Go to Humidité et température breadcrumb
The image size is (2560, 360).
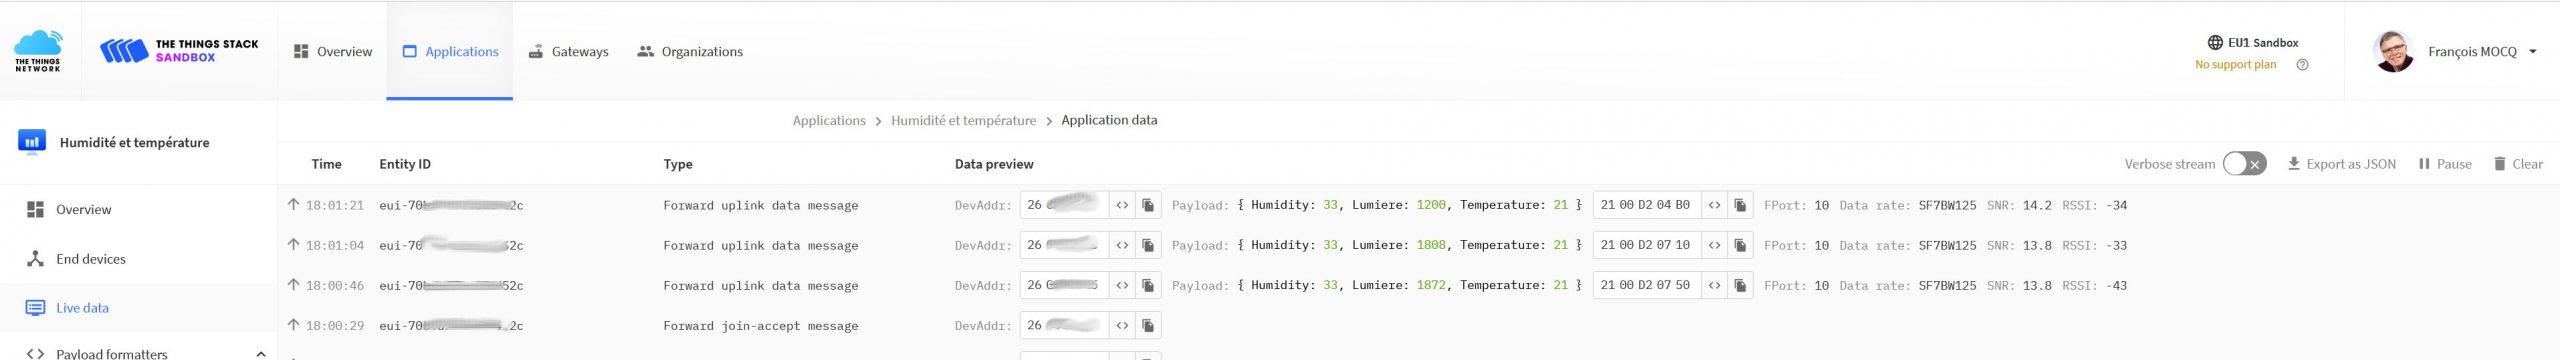pos(963,120)
